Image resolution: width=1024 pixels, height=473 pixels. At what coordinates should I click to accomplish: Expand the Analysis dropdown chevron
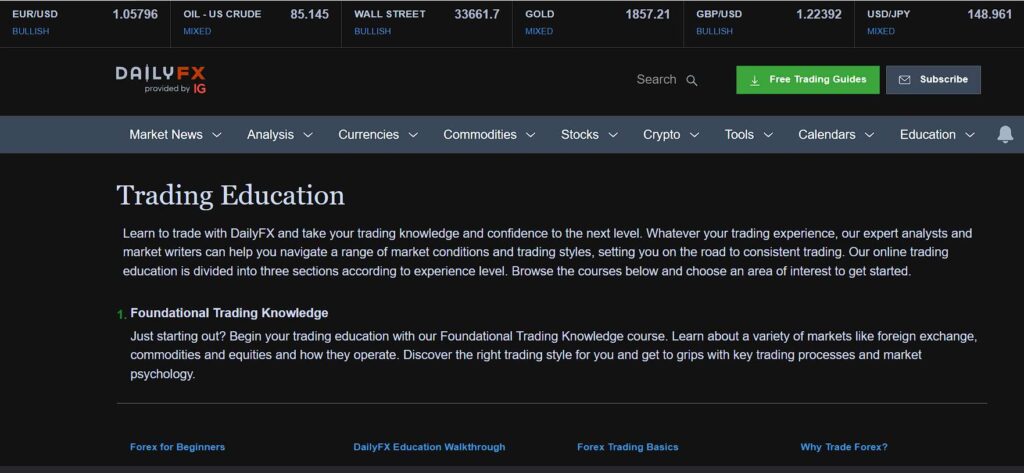[308, 135]
